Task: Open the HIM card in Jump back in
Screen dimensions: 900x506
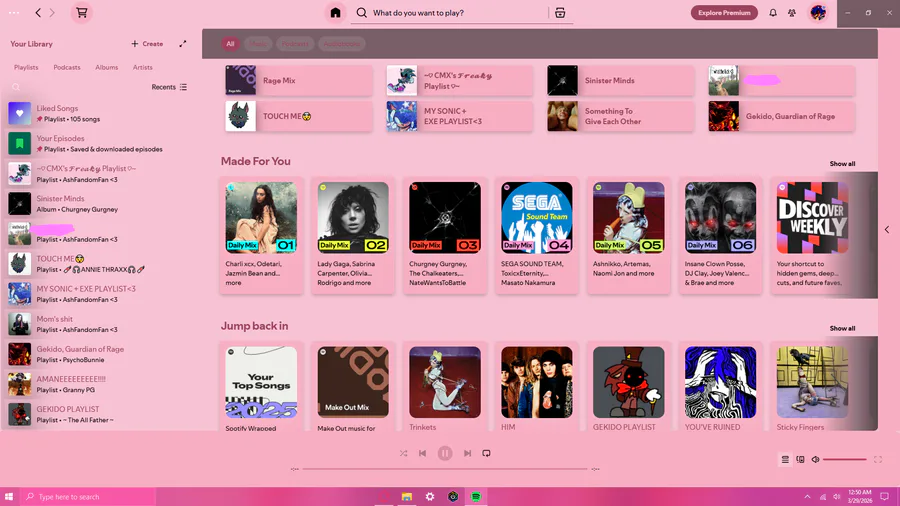Action: [x=537, y=387]
